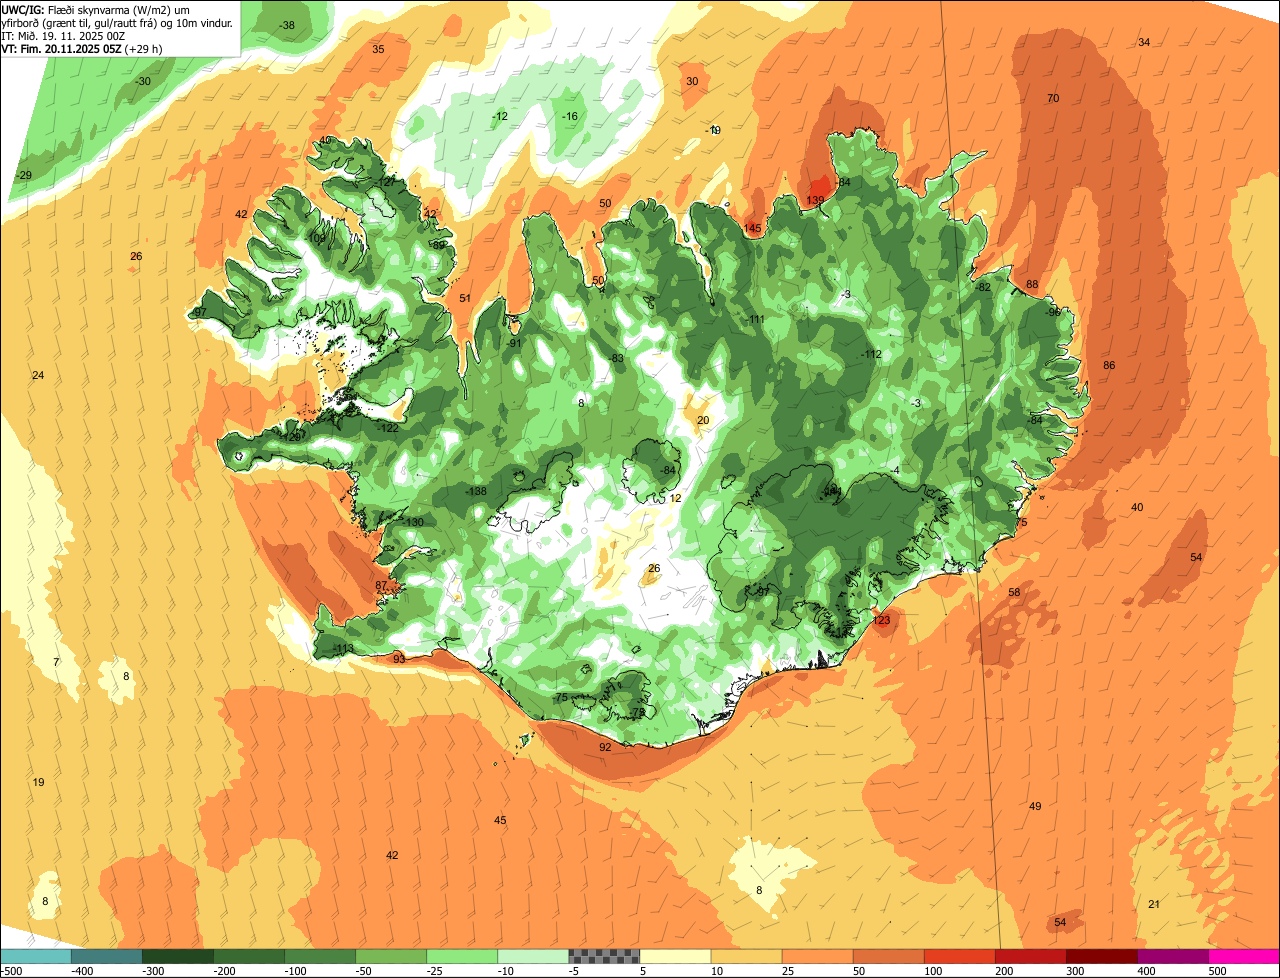This screenshot has width=1280, height=978.
Task: Select the -50 medium green legend swatch
Action: pos(391,956)
